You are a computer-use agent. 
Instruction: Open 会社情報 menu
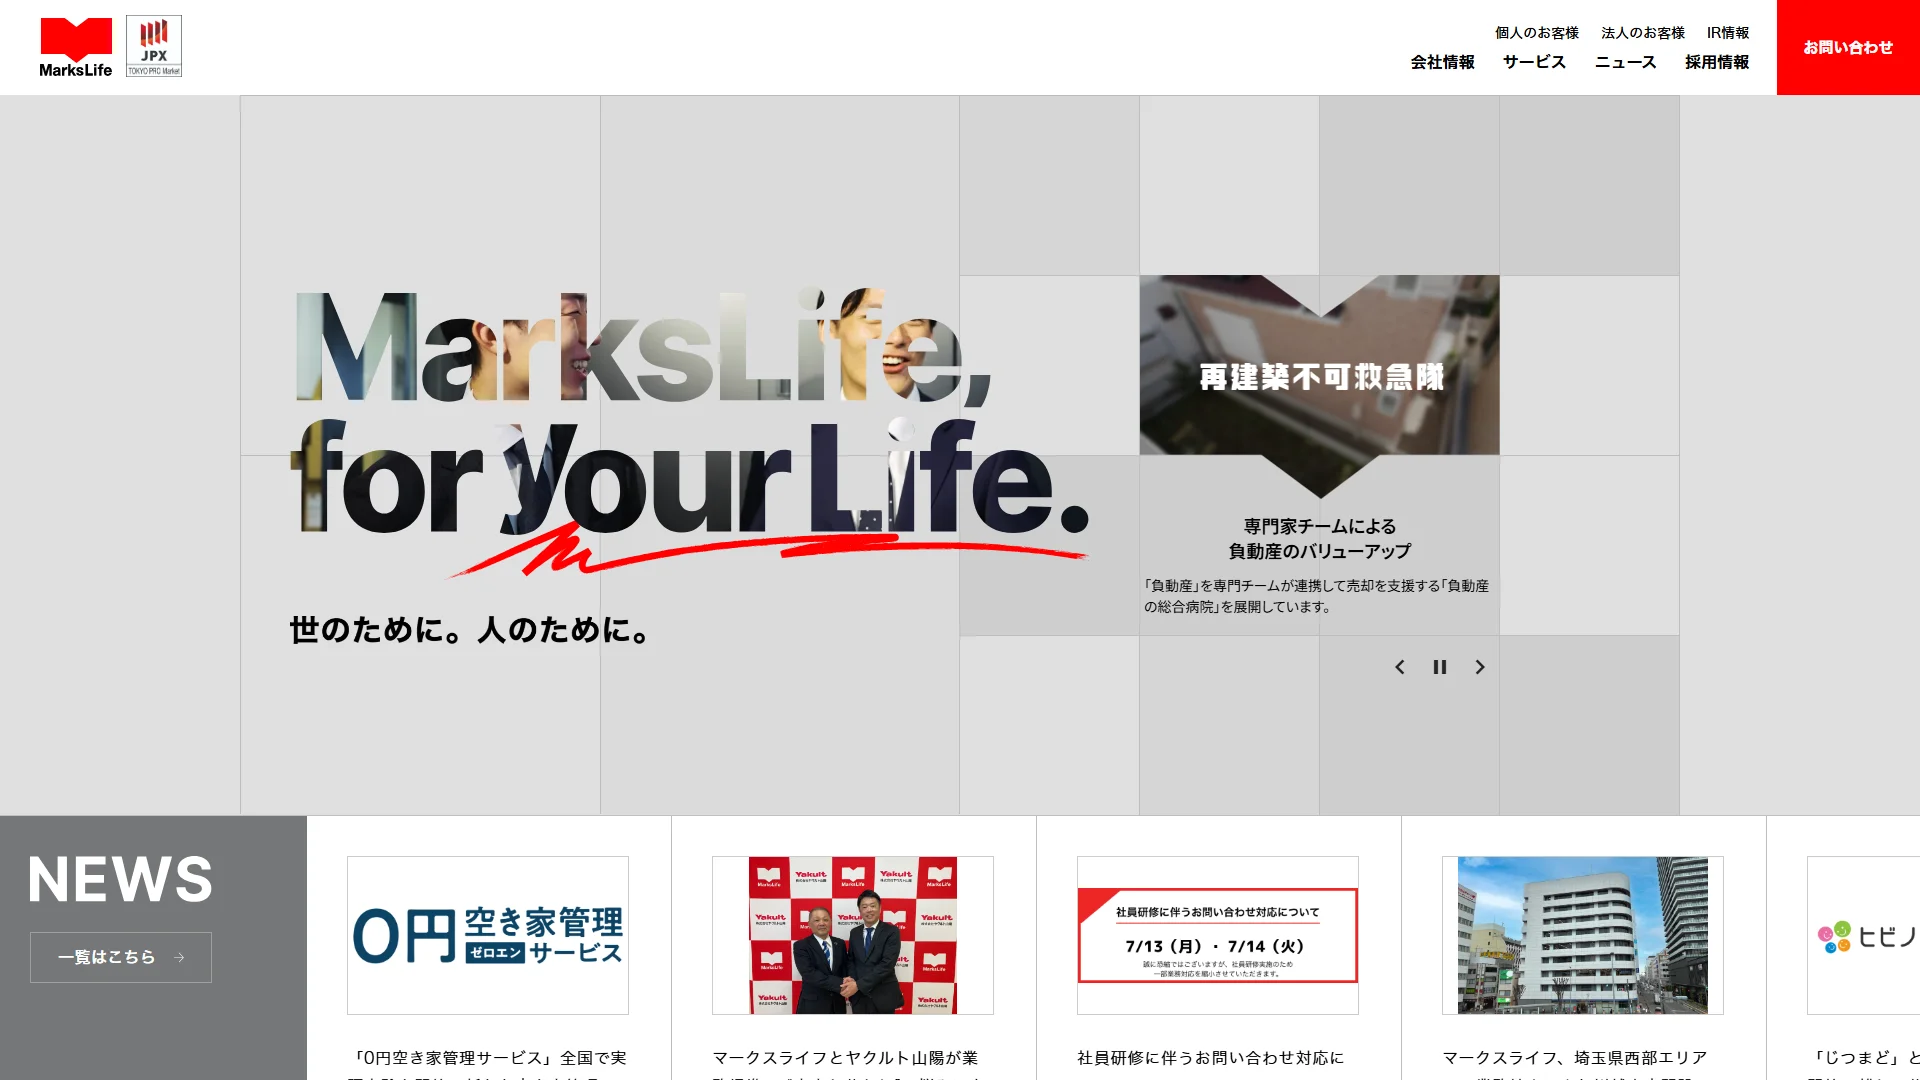[1443, 62]
